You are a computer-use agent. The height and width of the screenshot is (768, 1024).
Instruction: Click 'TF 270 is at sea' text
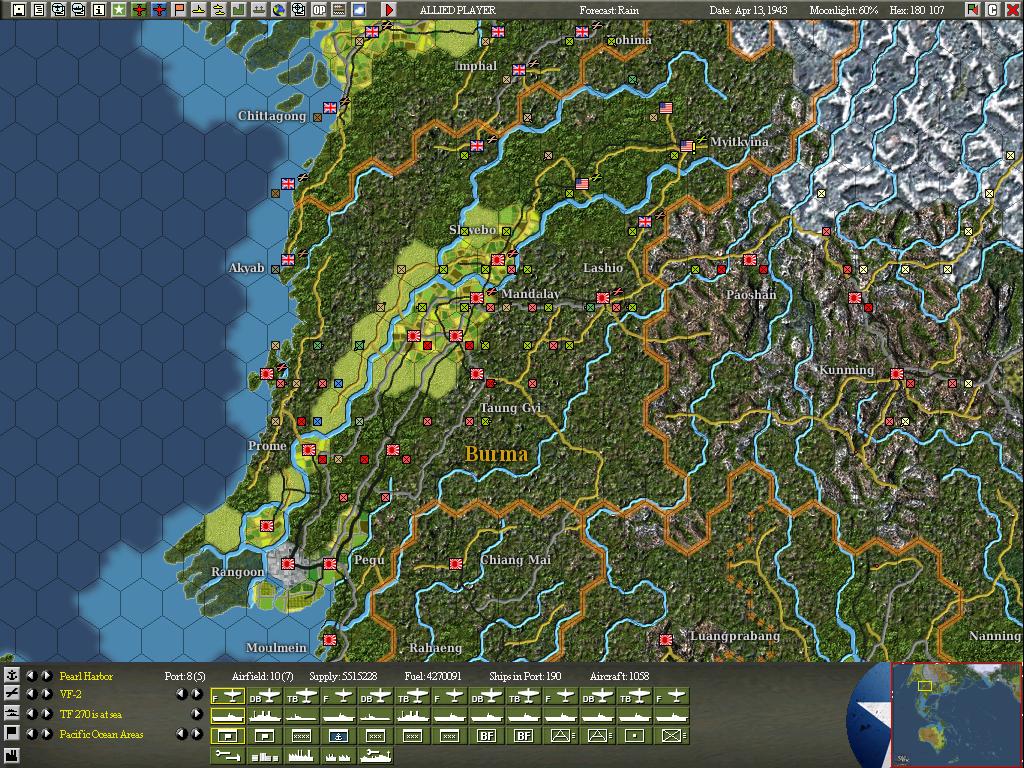(x=91, y=714)
